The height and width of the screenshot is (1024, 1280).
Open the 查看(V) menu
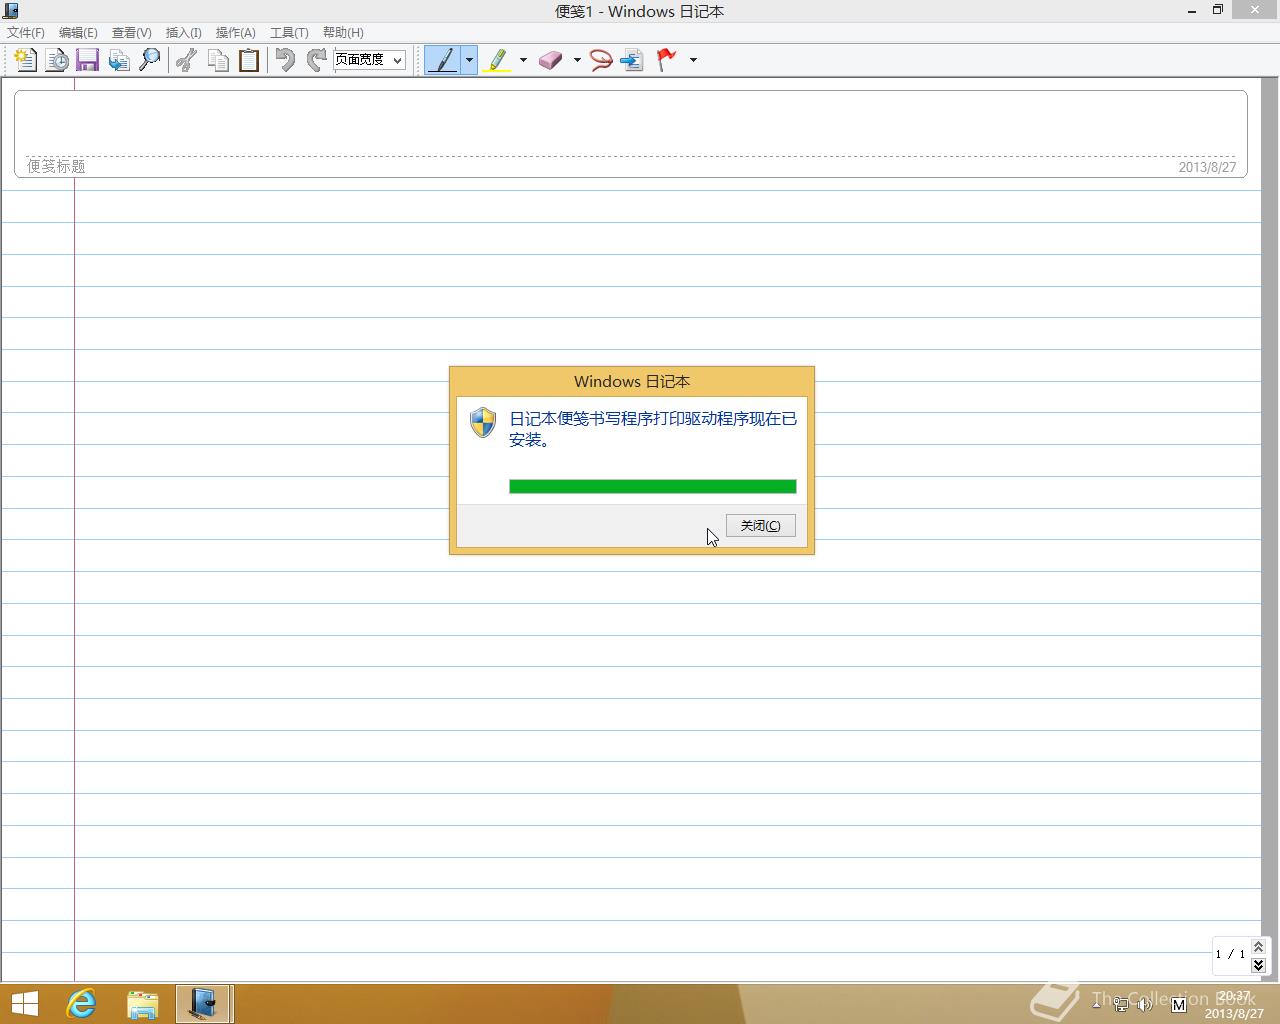click(x=132, y=32)
